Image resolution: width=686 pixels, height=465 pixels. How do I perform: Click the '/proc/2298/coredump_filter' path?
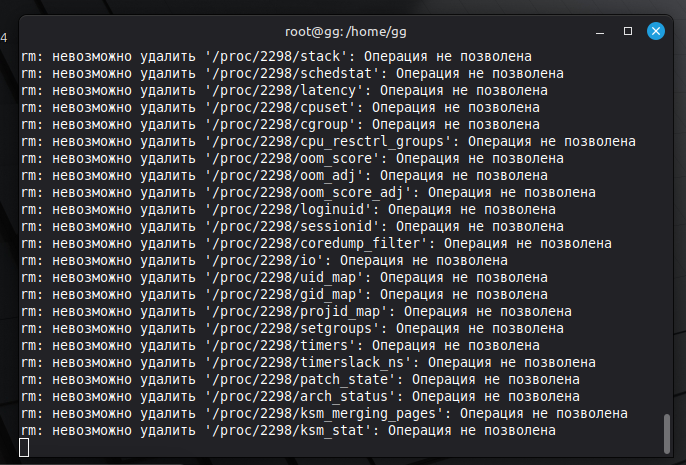coord(316,244)
